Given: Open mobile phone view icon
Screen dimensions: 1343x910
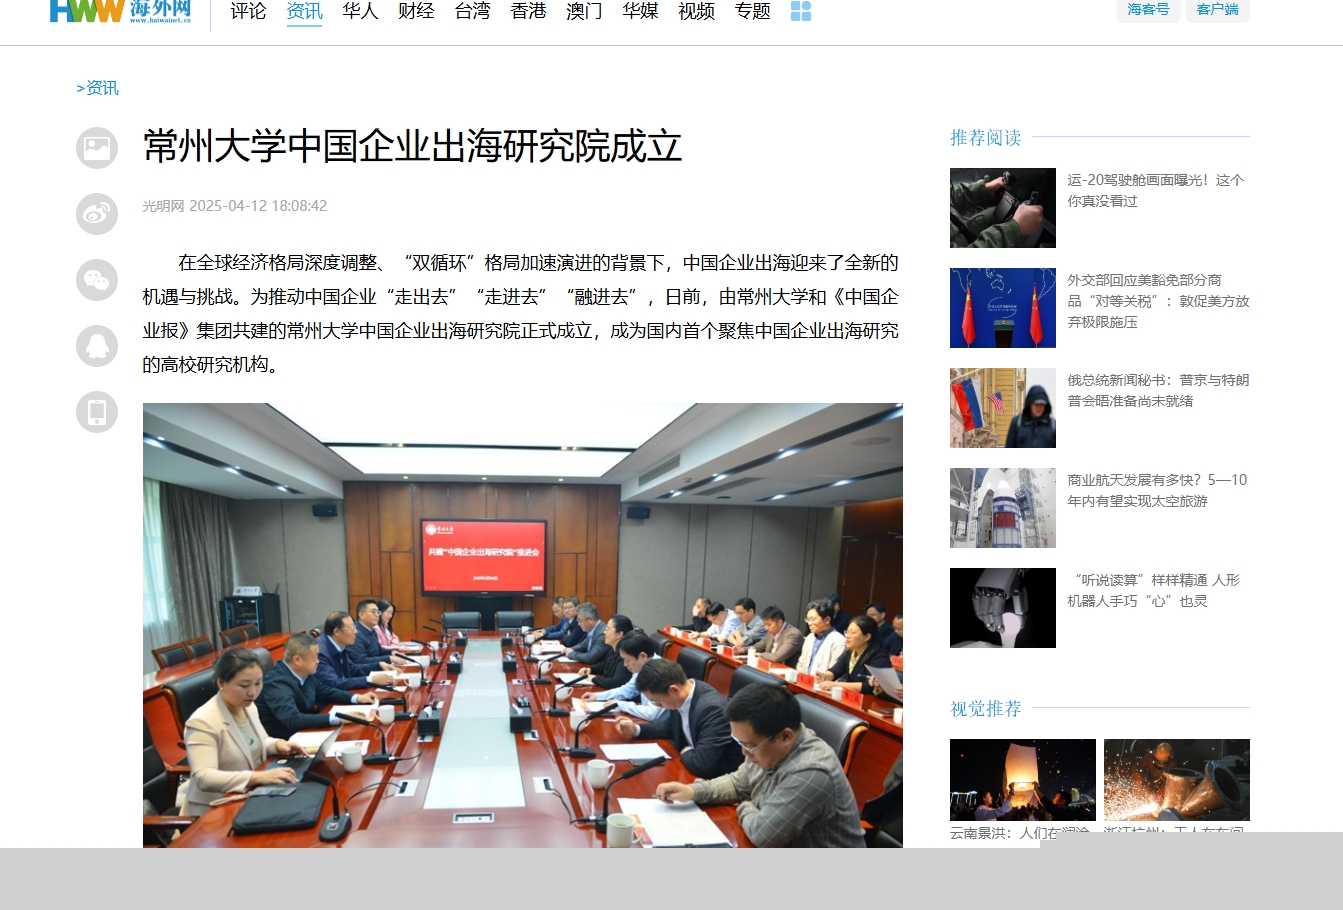Looking at the screenshot, I should (x=97, y=412).
